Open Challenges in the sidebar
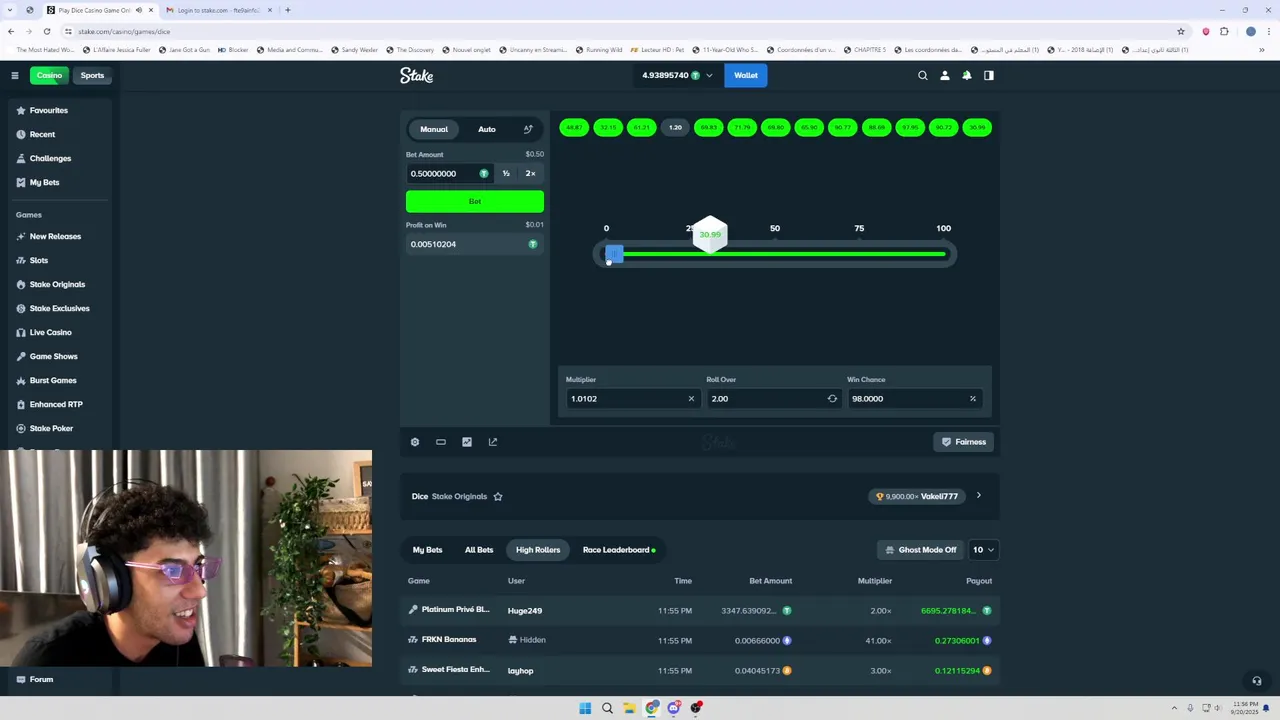The width and height of the screenshot is (1280, 720). (x=50, y=158)
